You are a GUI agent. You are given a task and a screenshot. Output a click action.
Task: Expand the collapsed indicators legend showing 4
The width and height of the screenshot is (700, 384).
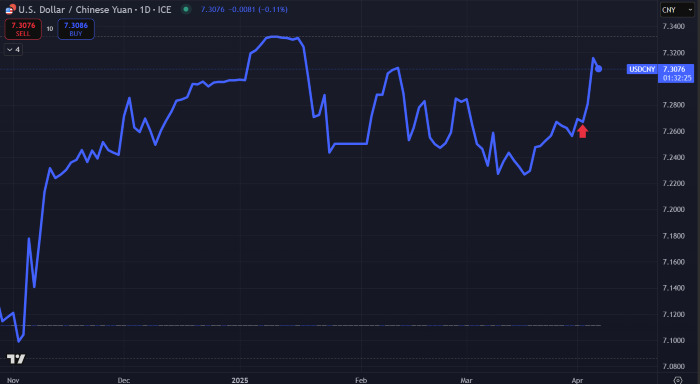13,50
